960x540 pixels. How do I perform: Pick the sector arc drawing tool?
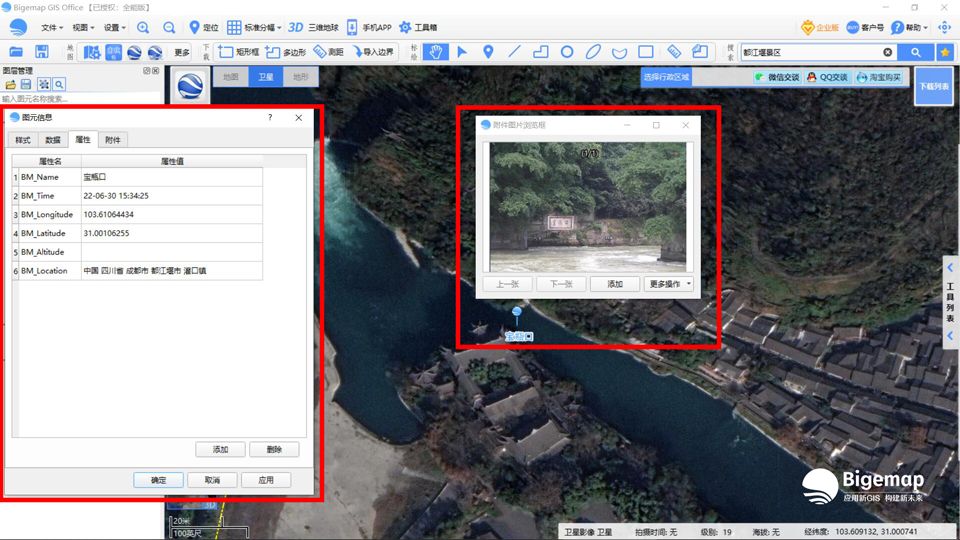(x=620, y=53)
